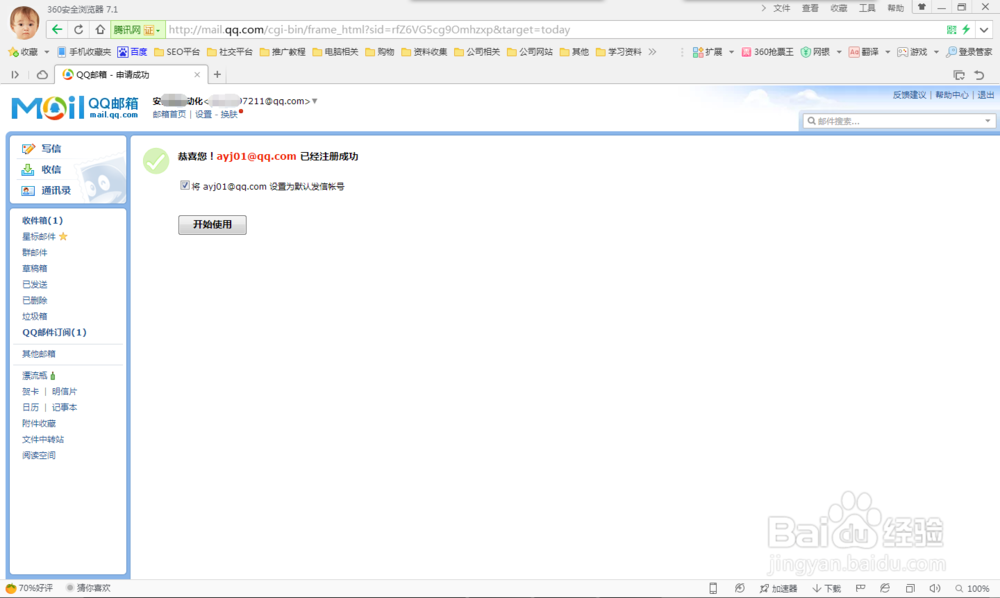Click the restore closed tab icon
The image size is (1000, 598).
[980, 75]
